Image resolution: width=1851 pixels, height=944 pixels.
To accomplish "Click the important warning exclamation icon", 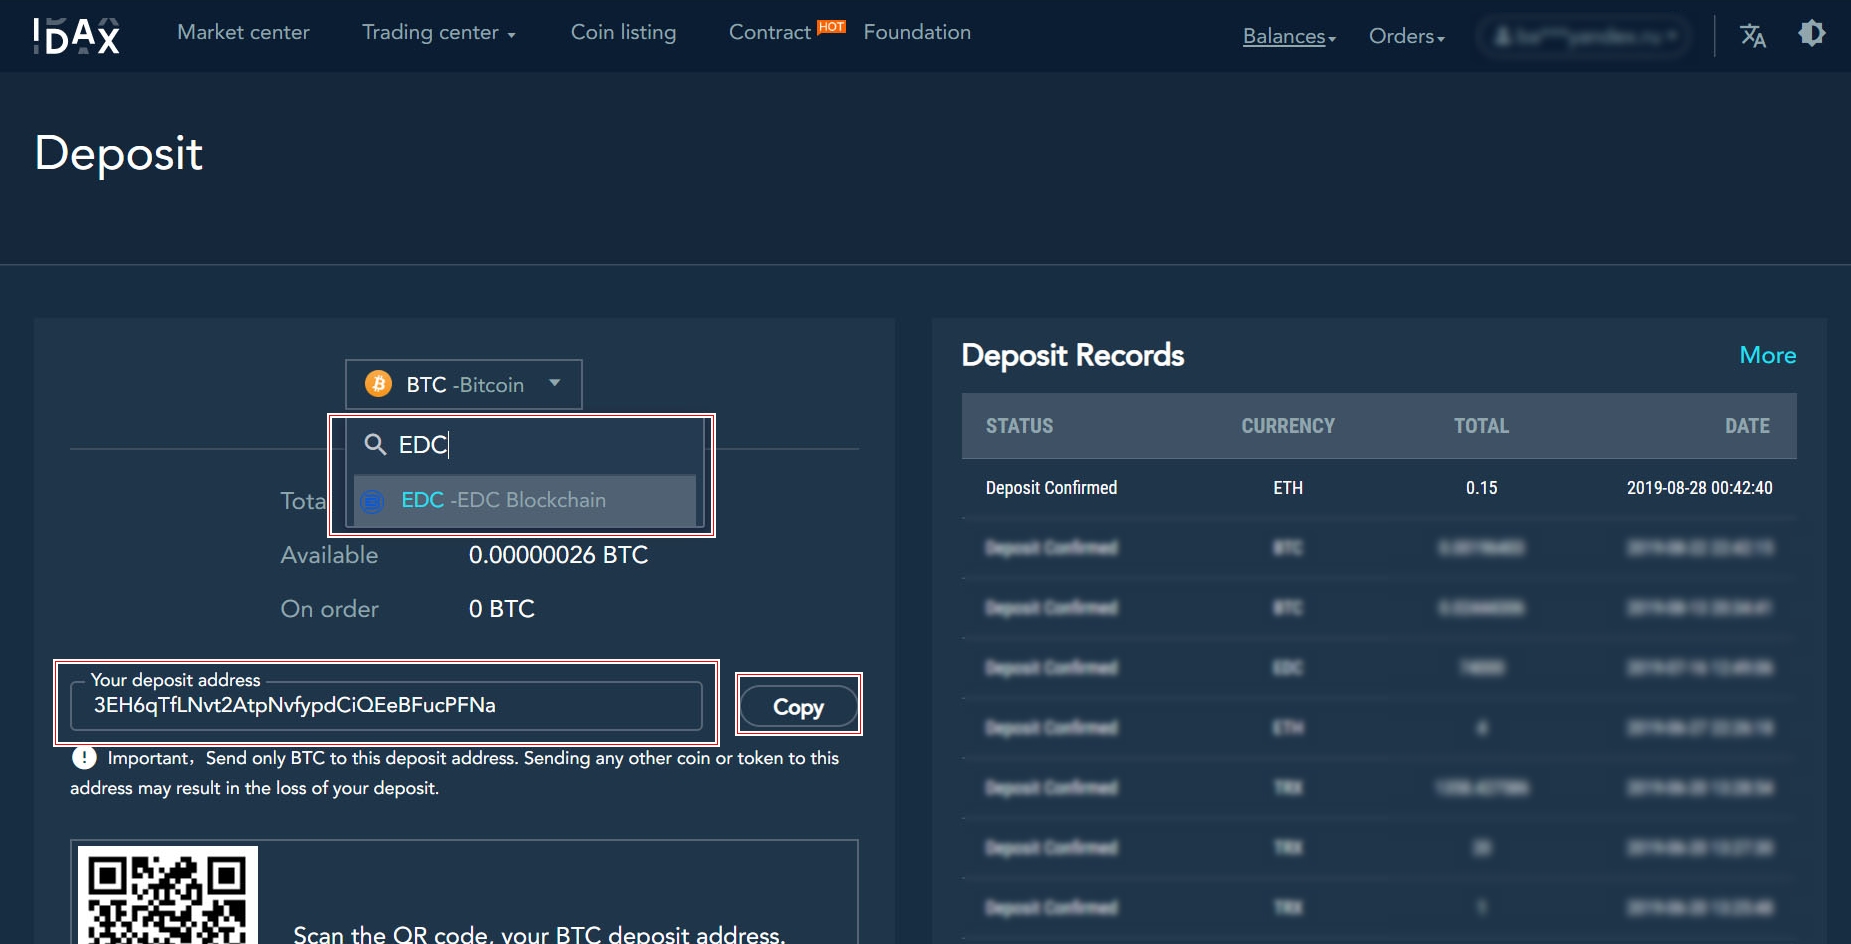I will (x=84, y=758).
